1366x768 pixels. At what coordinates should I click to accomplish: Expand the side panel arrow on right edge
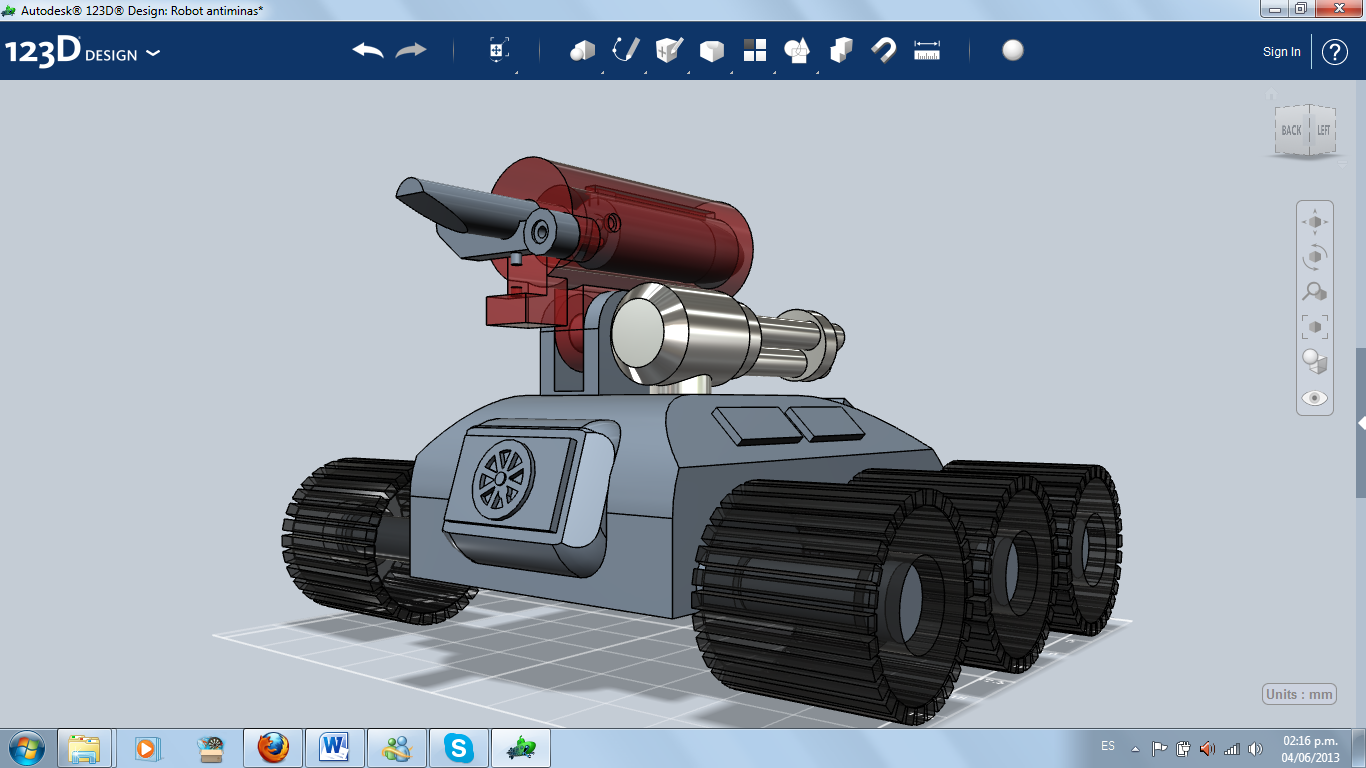pos(1361,423)
